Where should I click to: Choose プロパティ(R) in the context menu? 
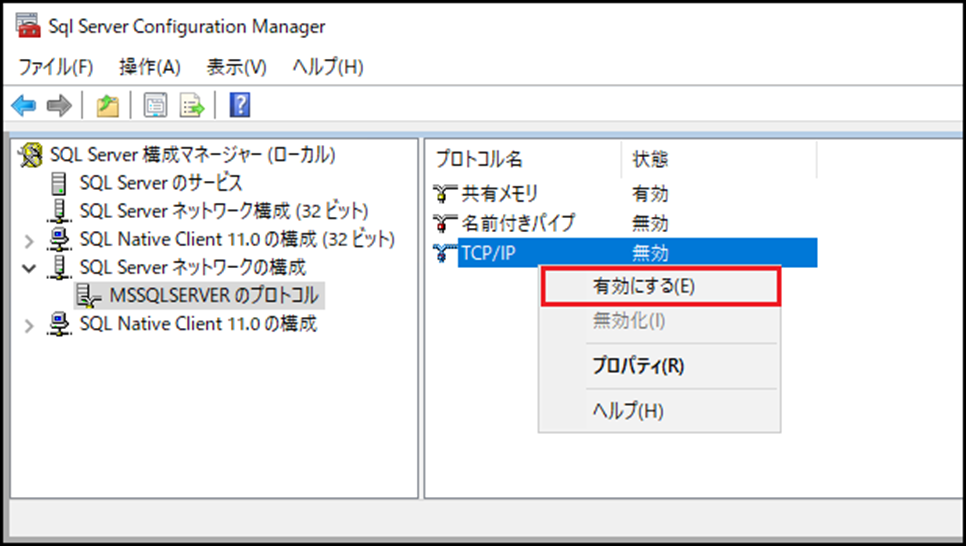click(660, 365)
